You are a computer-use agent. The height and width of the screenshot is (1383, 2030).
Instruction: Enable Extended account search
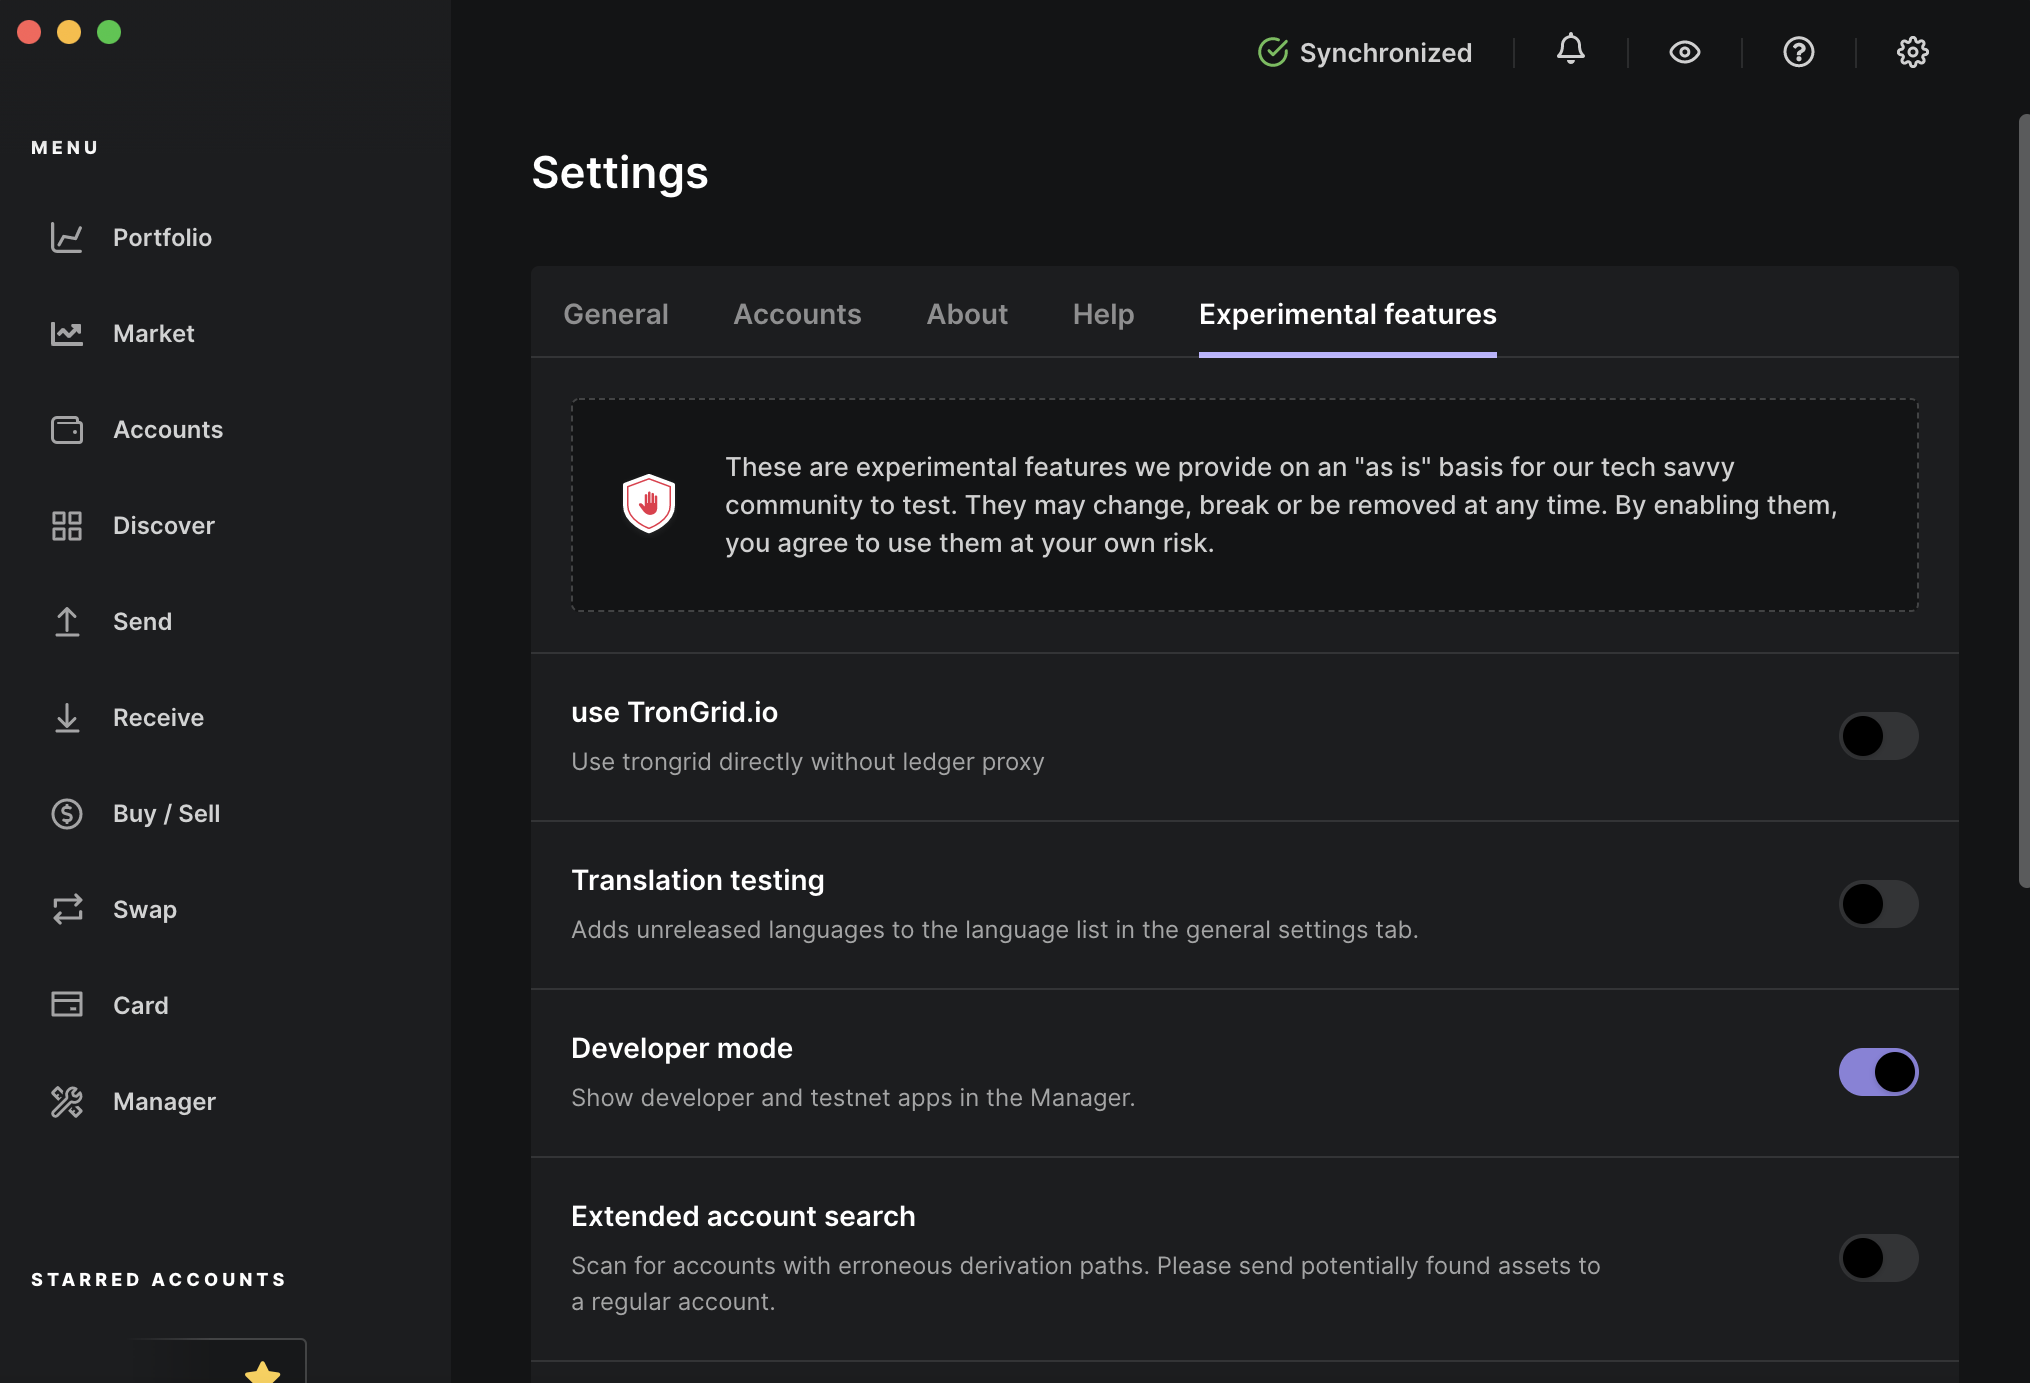pyautogui.click(x=1878, y=1259)
